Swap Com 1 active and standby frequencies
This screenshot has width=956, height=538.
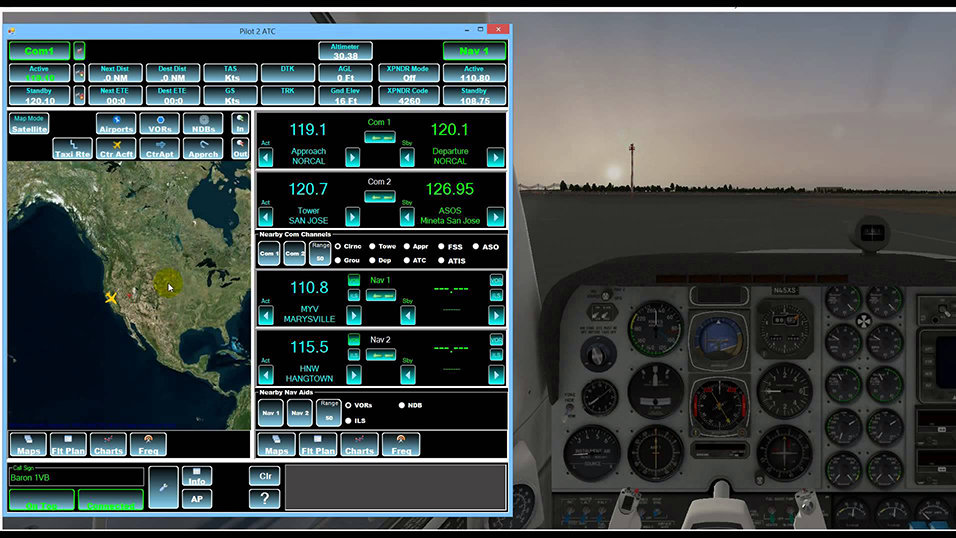[380, 137]
